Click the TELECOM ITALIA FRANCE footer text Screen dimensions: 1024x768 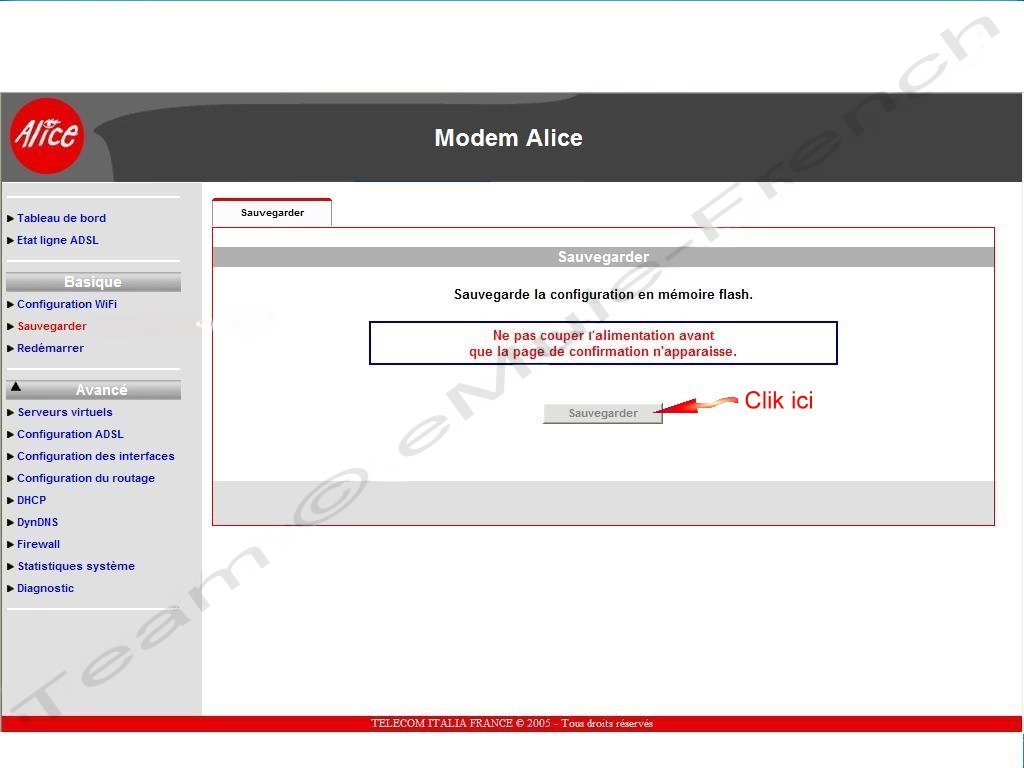point(511,724)
